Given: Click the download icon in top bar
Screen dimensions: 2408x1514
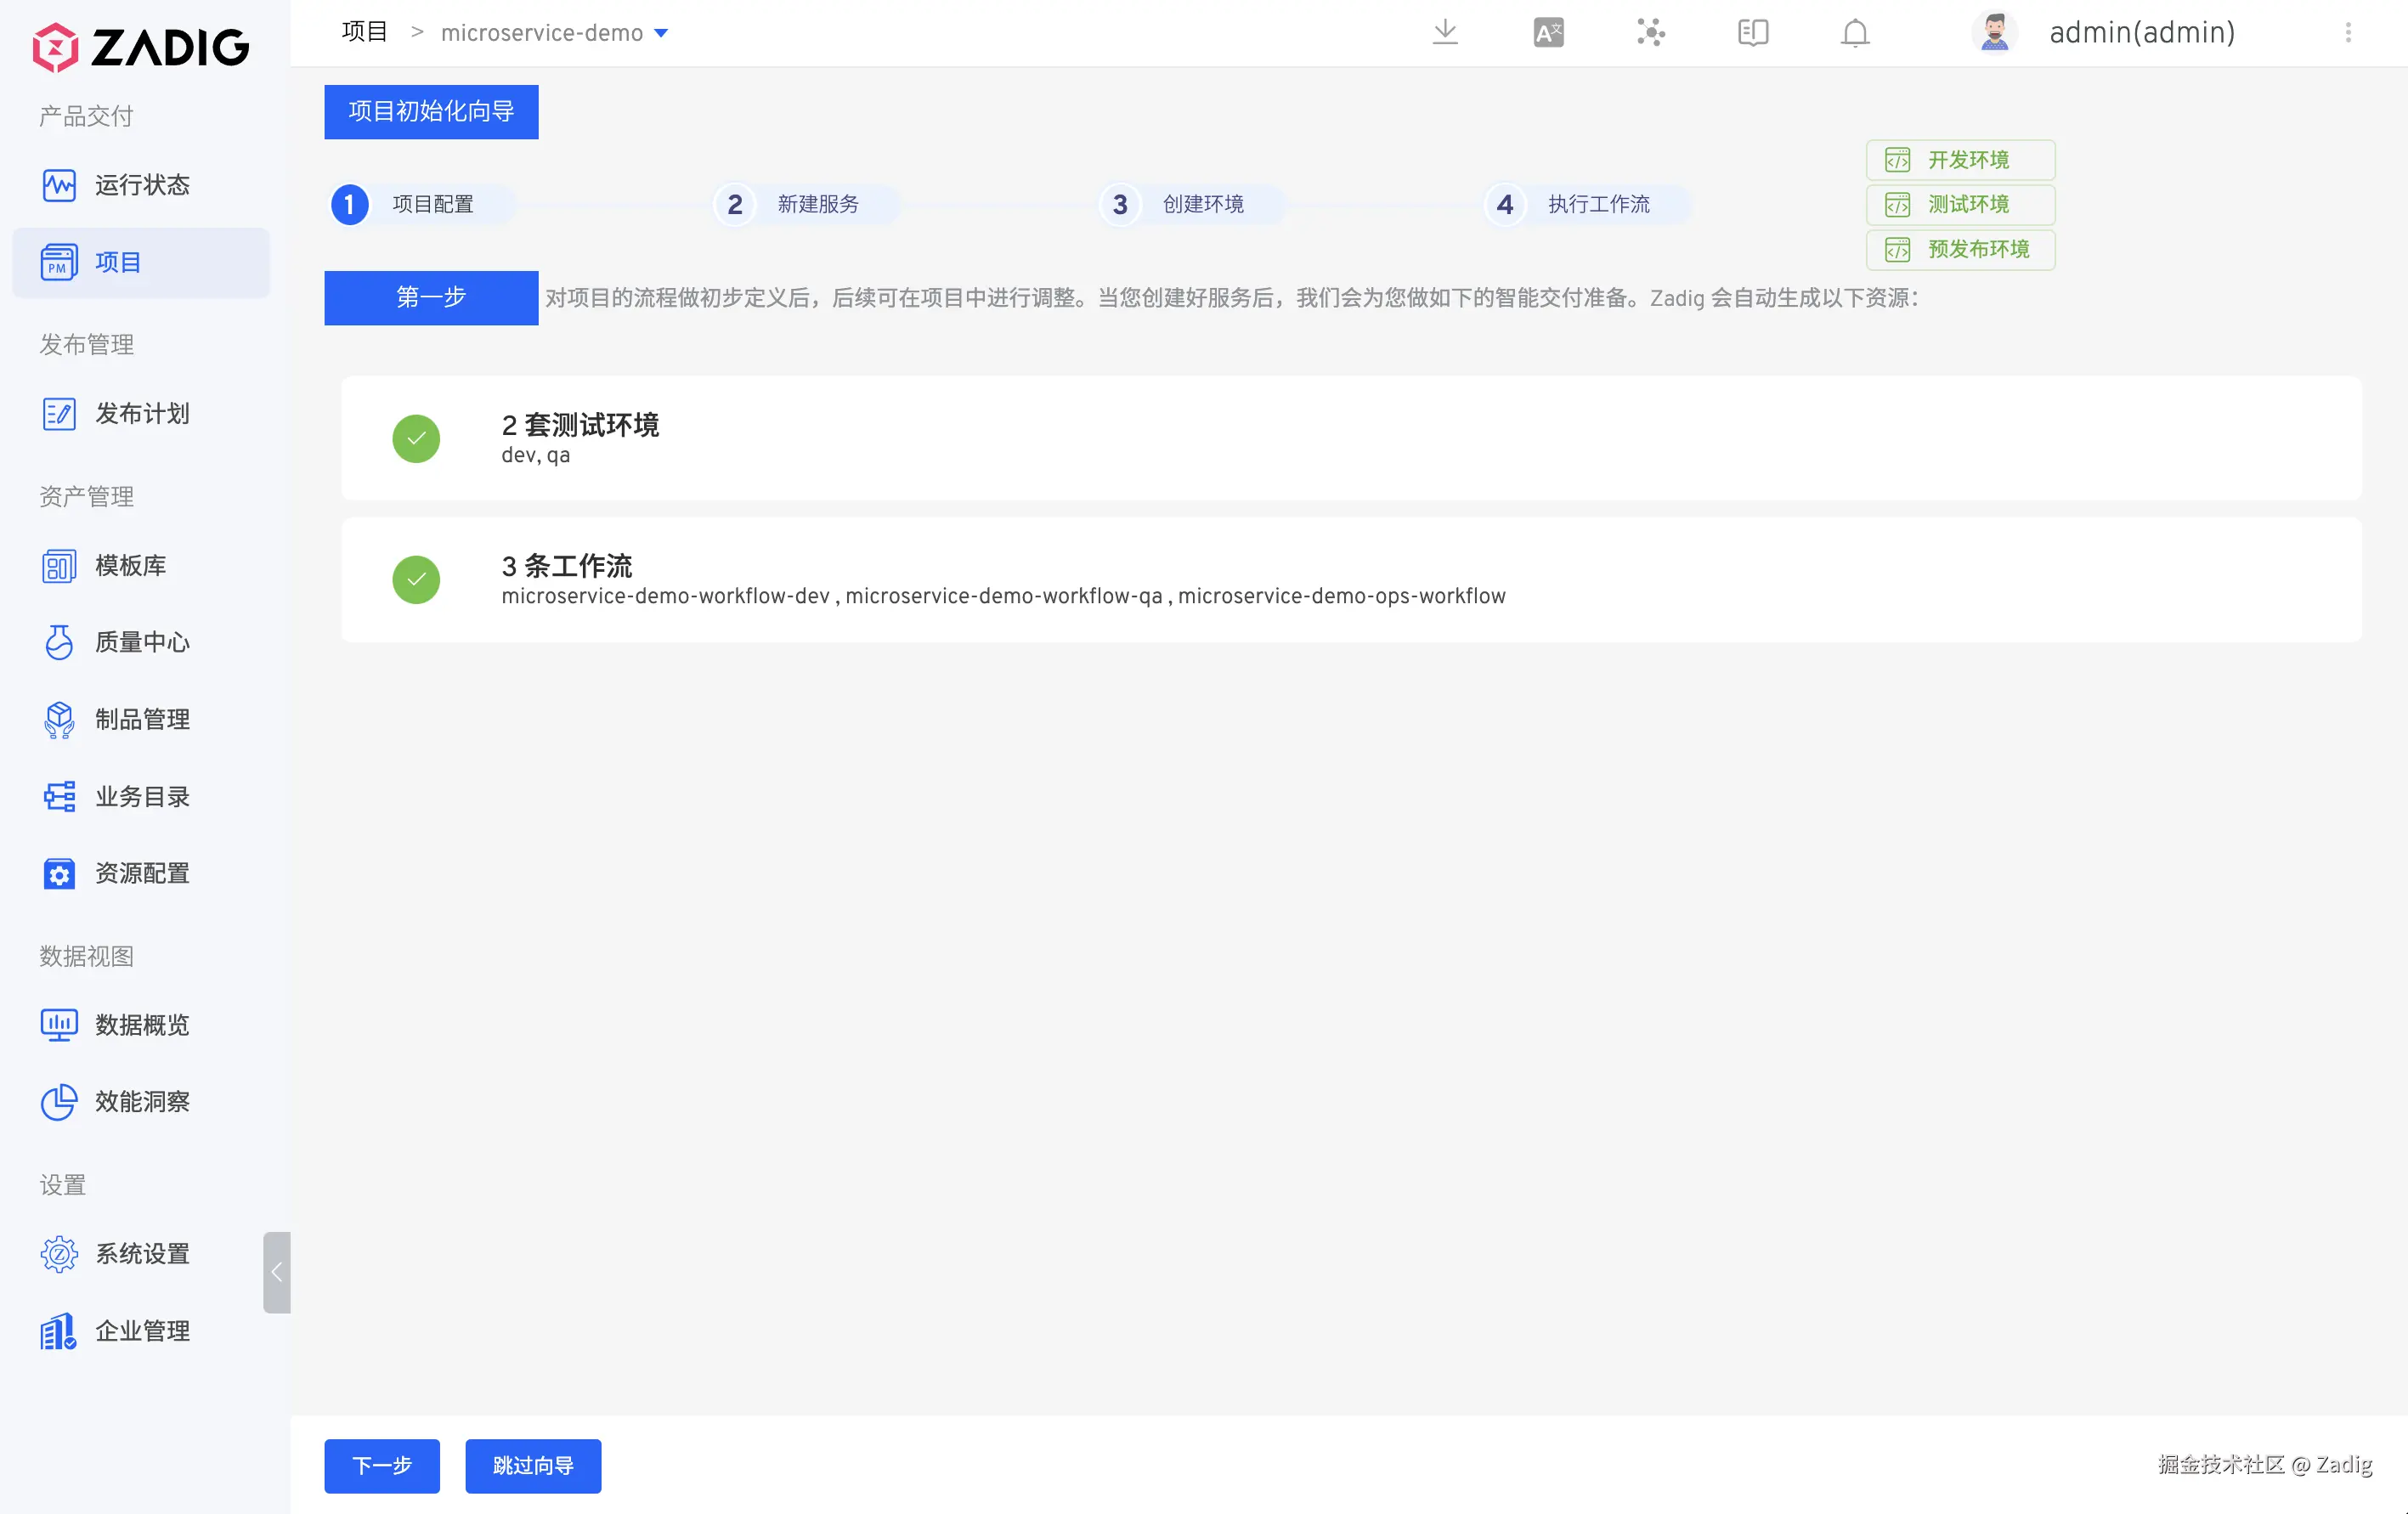Looking at the screenshot, I should pyautogui.click(x=1444, y=33).
